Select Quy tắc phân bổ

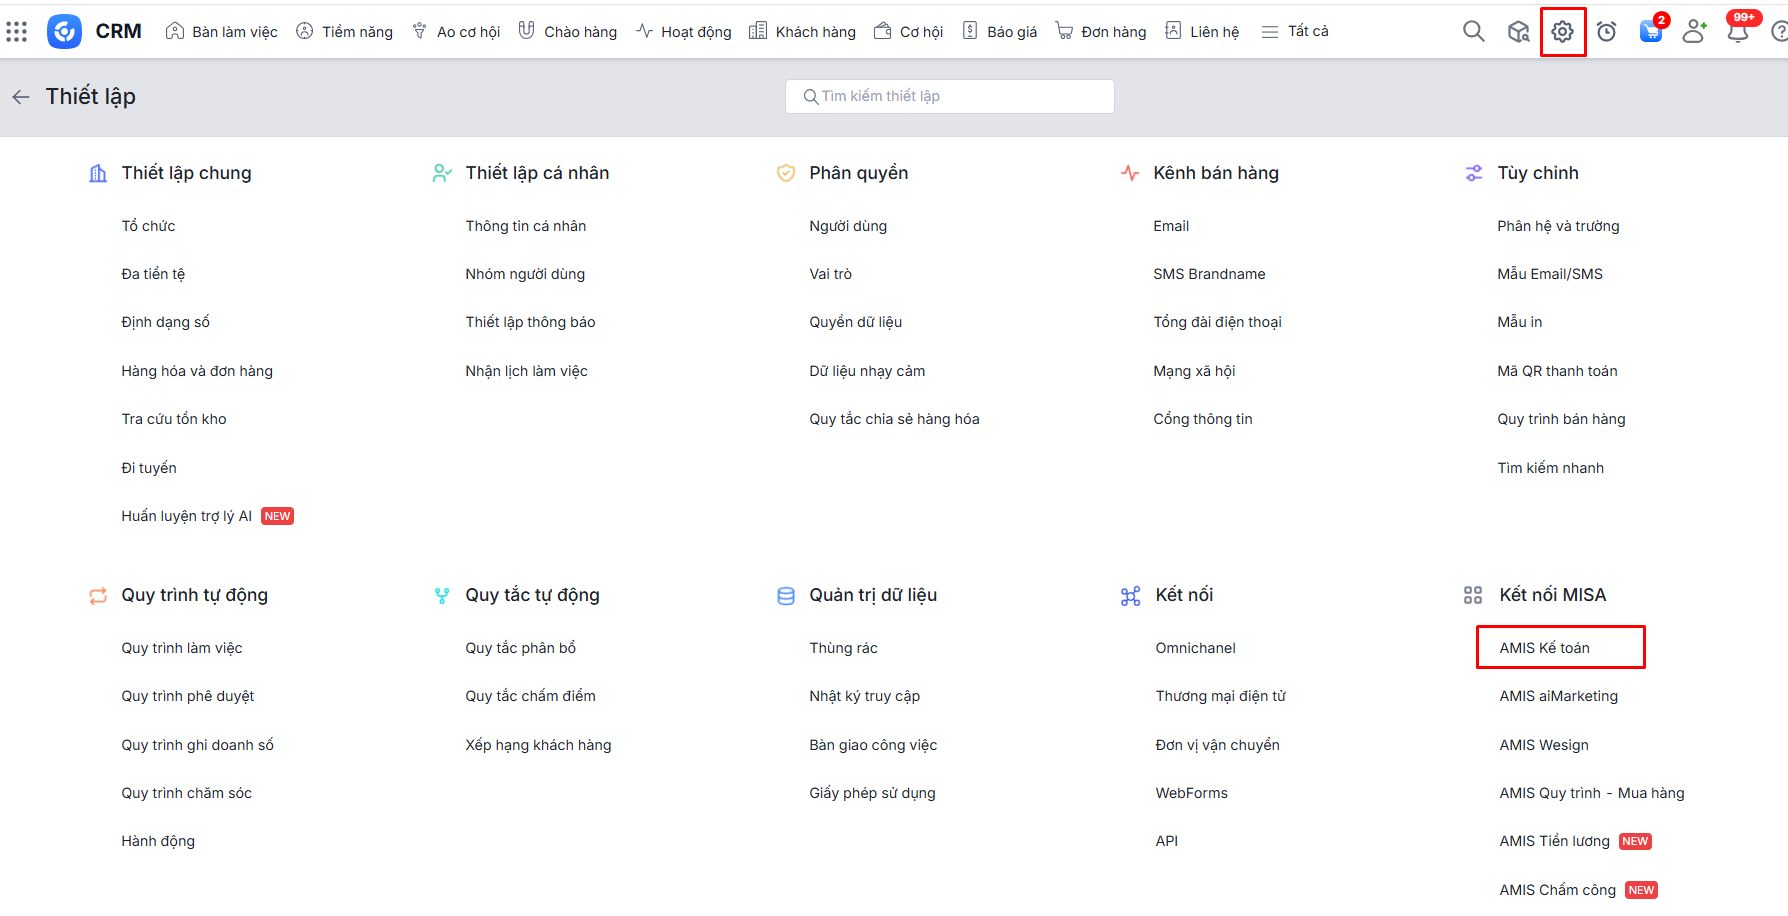[520, 648]
